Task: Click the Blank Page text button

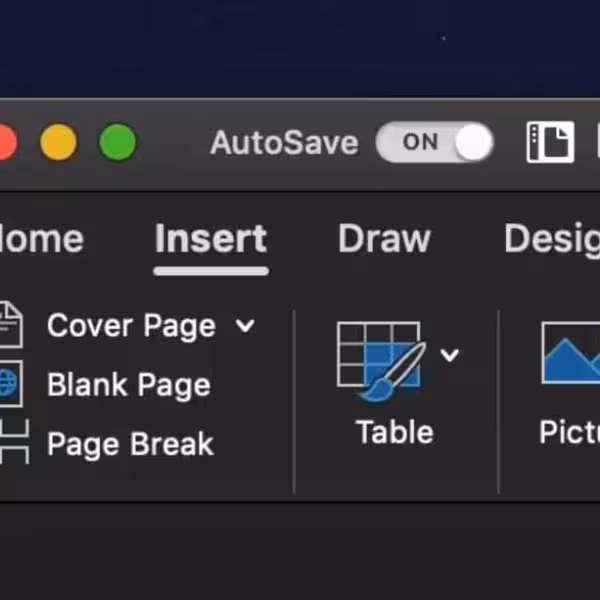Action: click(129, 385)
